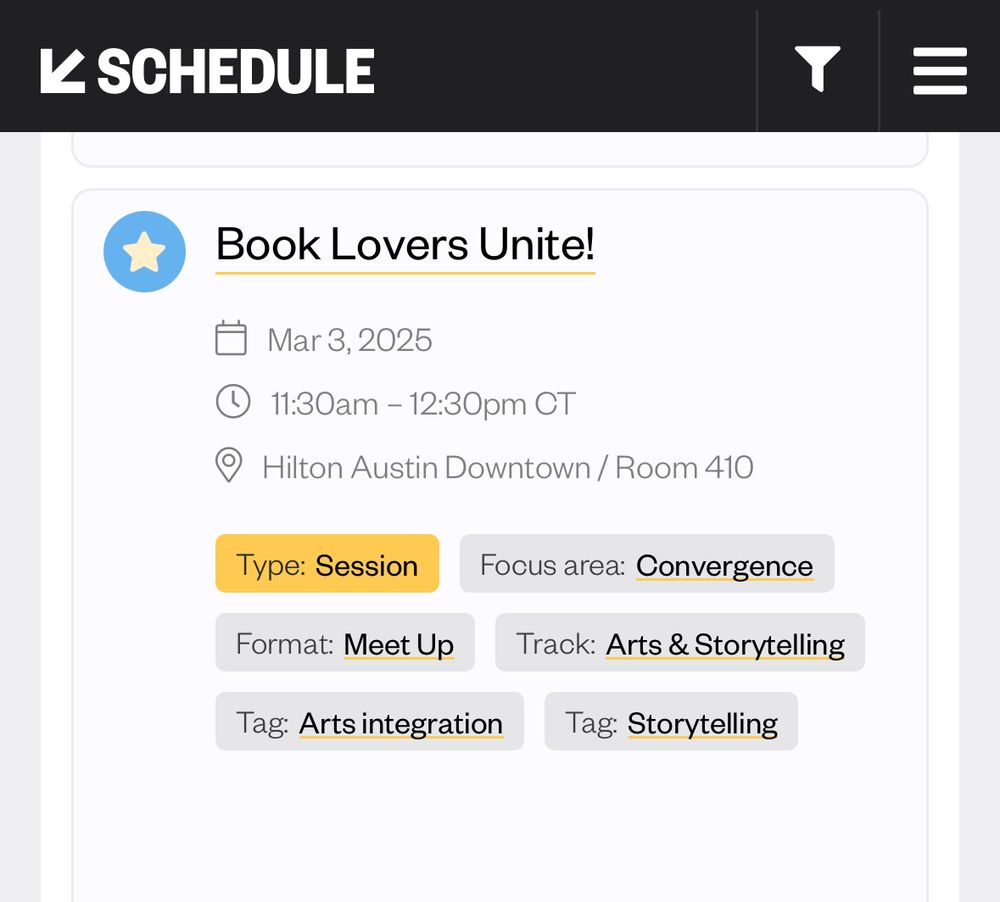Click the Mar 3, 2025 date text
The width and height of the screenshot is (1000, 902).
pyautogui.click(x=349, y=340)
